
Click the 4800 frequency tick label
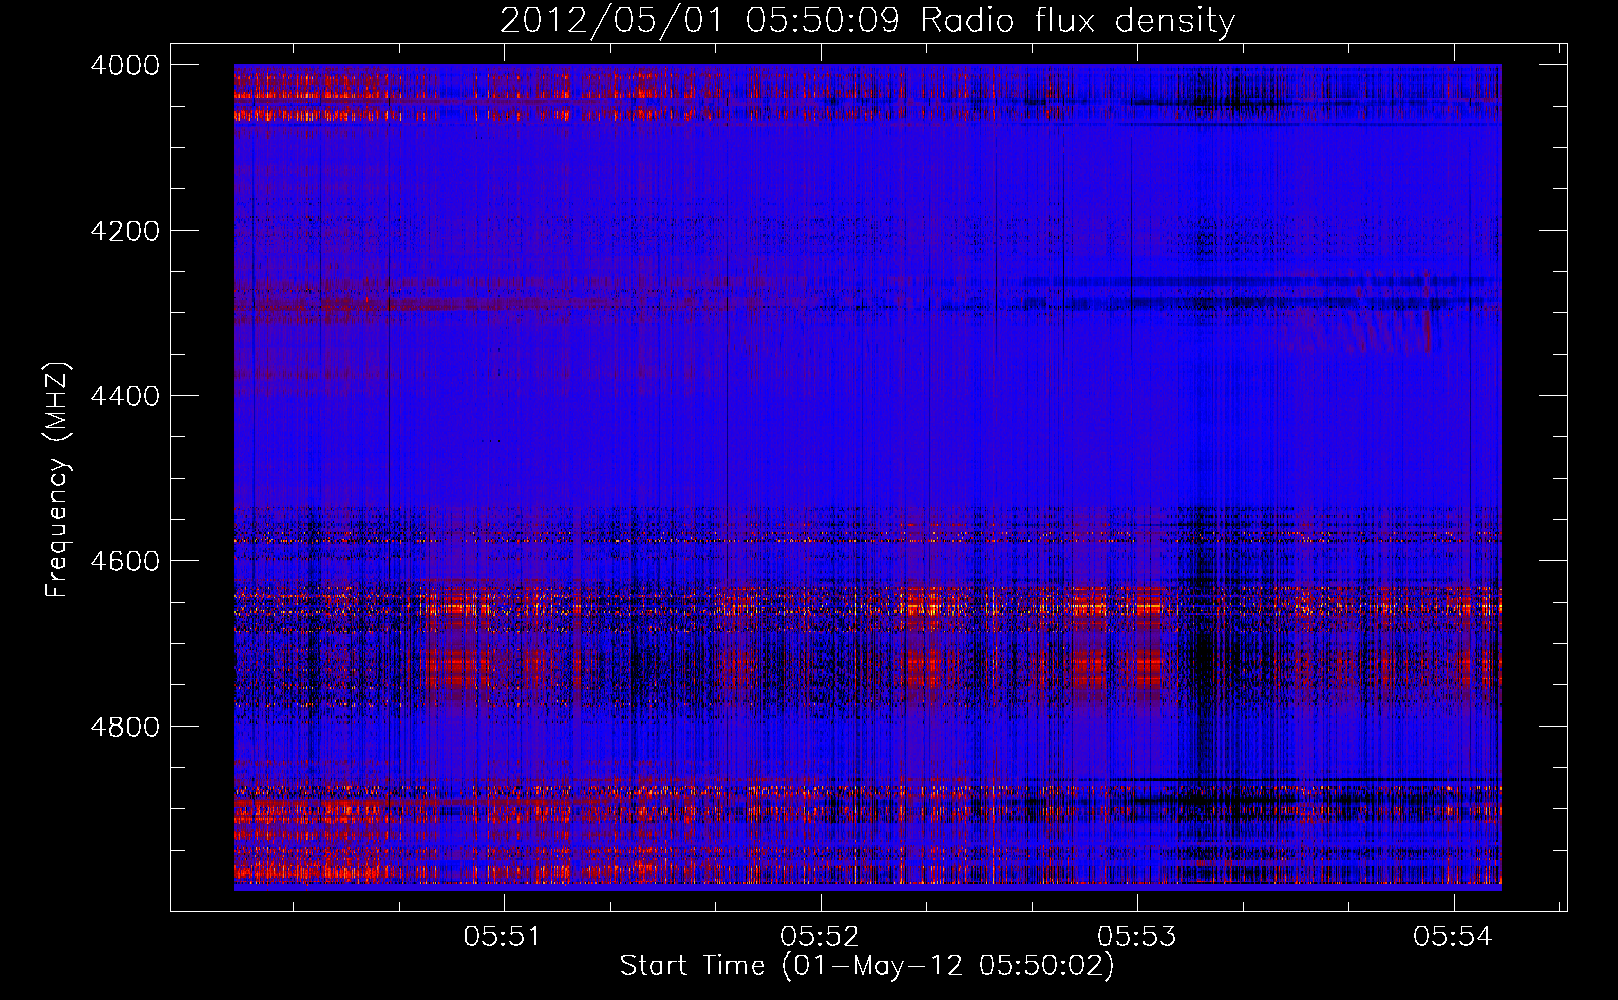[x=125, y=726]
